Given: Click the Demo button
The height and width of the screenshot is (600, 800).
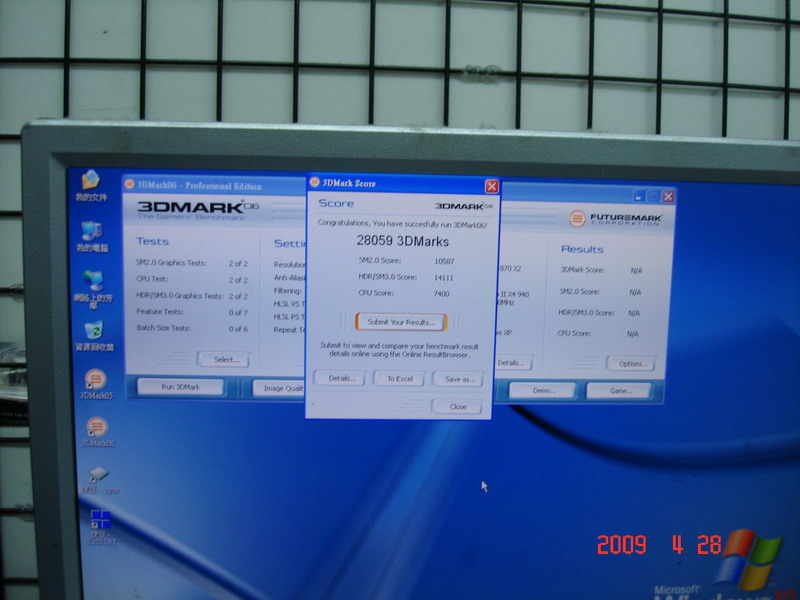Looking at the screenshot, I should [543, 390].
